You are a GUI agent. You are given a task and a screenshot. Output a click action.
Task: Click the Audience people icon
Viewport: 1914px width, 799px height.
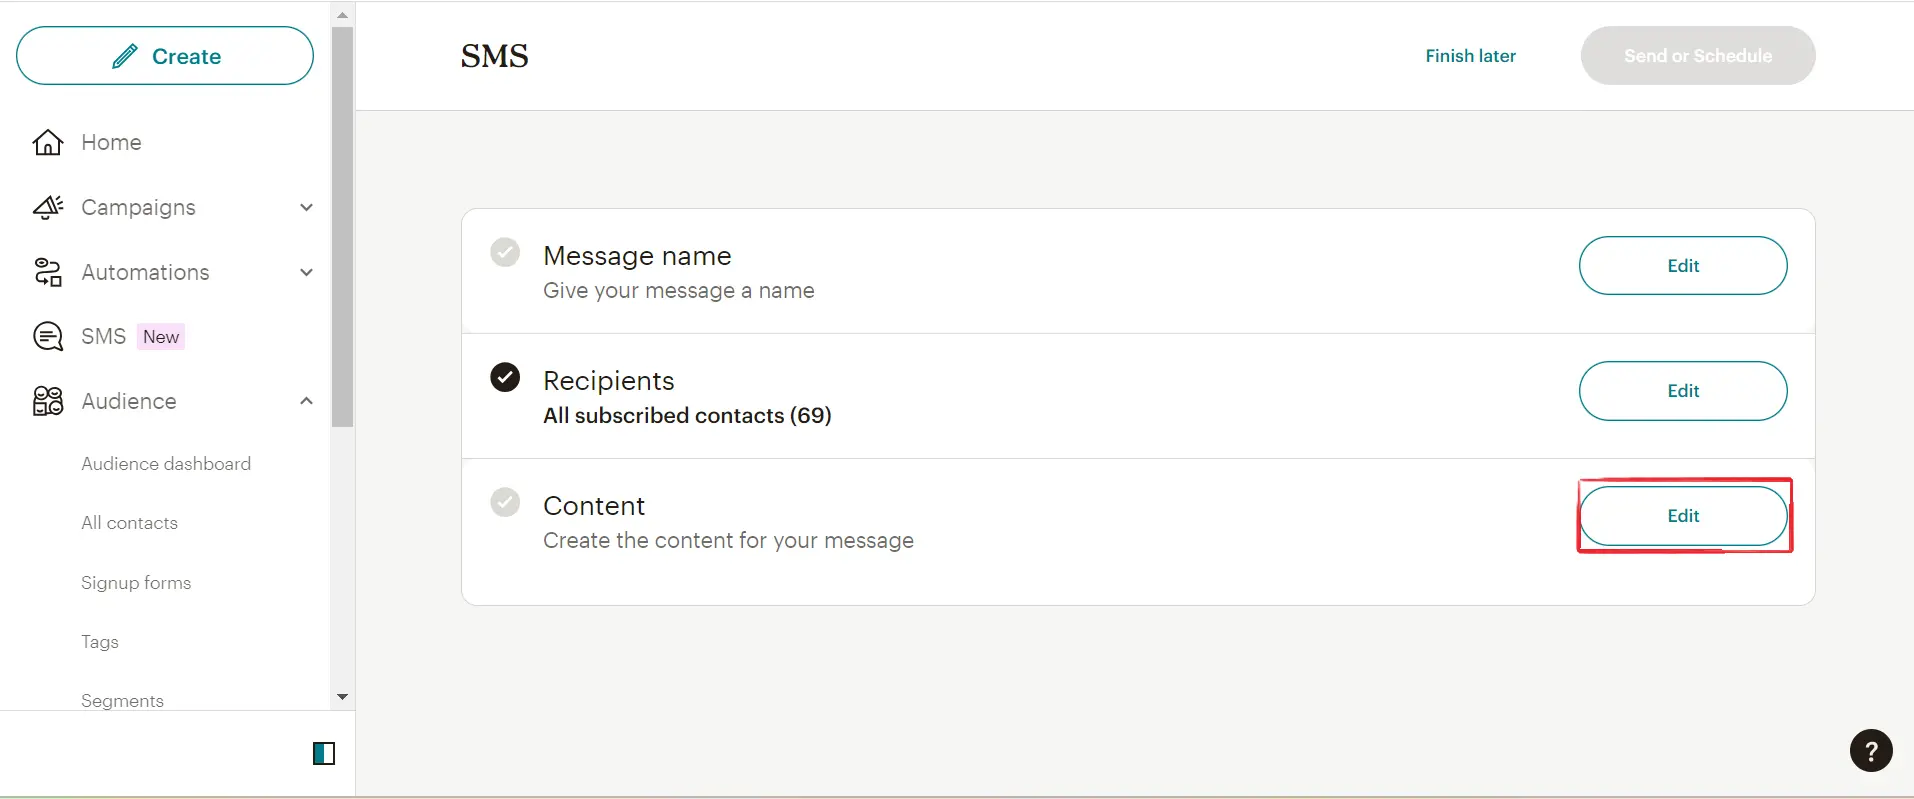pyautogui.click(x=48, y=401)
